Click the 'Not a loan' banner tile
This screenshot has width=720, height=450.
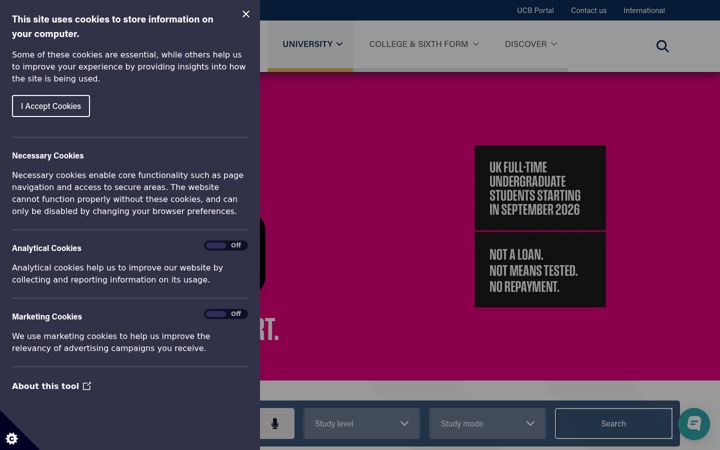tap(540, 270)
